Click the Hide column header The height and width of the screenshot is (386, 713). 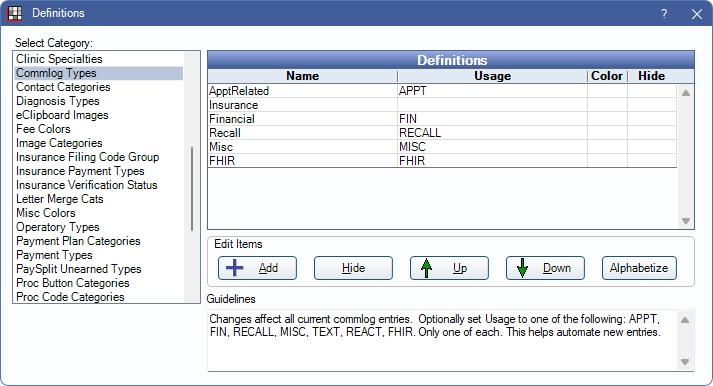[652, 76]
